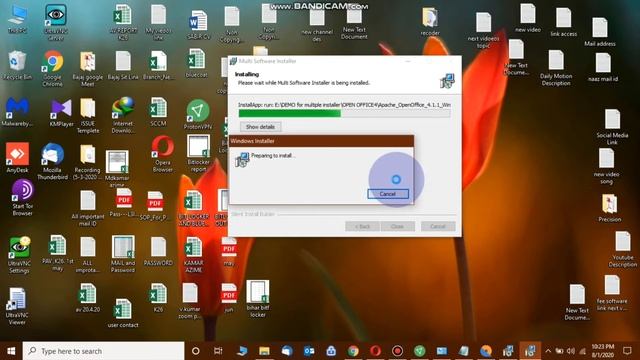640x360 pixels.
Task: Cancel the Windows Installer preparation dialog
Action: pos(388,194)
